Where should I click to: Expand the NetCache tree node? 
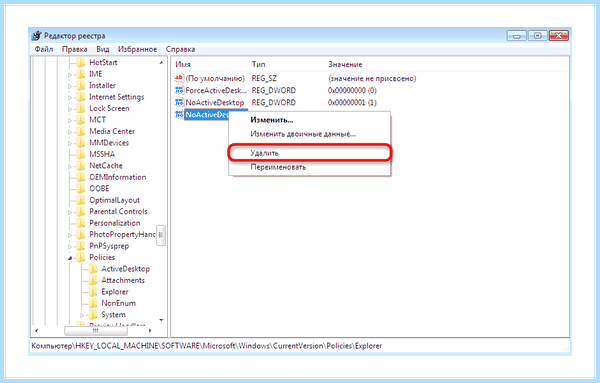pyautogui.click(x=70, y=166)
